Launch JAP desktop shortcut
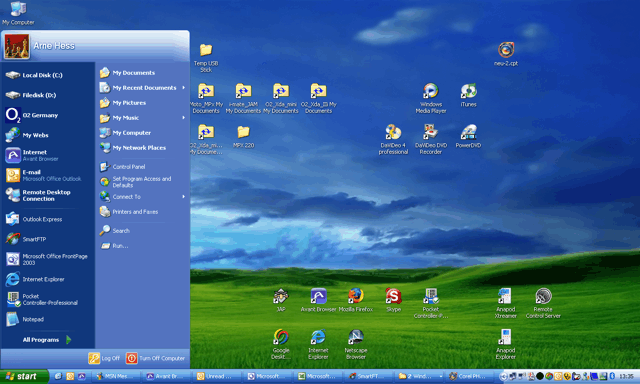This screenshot has height=384, width=640. tap(281, 300)
